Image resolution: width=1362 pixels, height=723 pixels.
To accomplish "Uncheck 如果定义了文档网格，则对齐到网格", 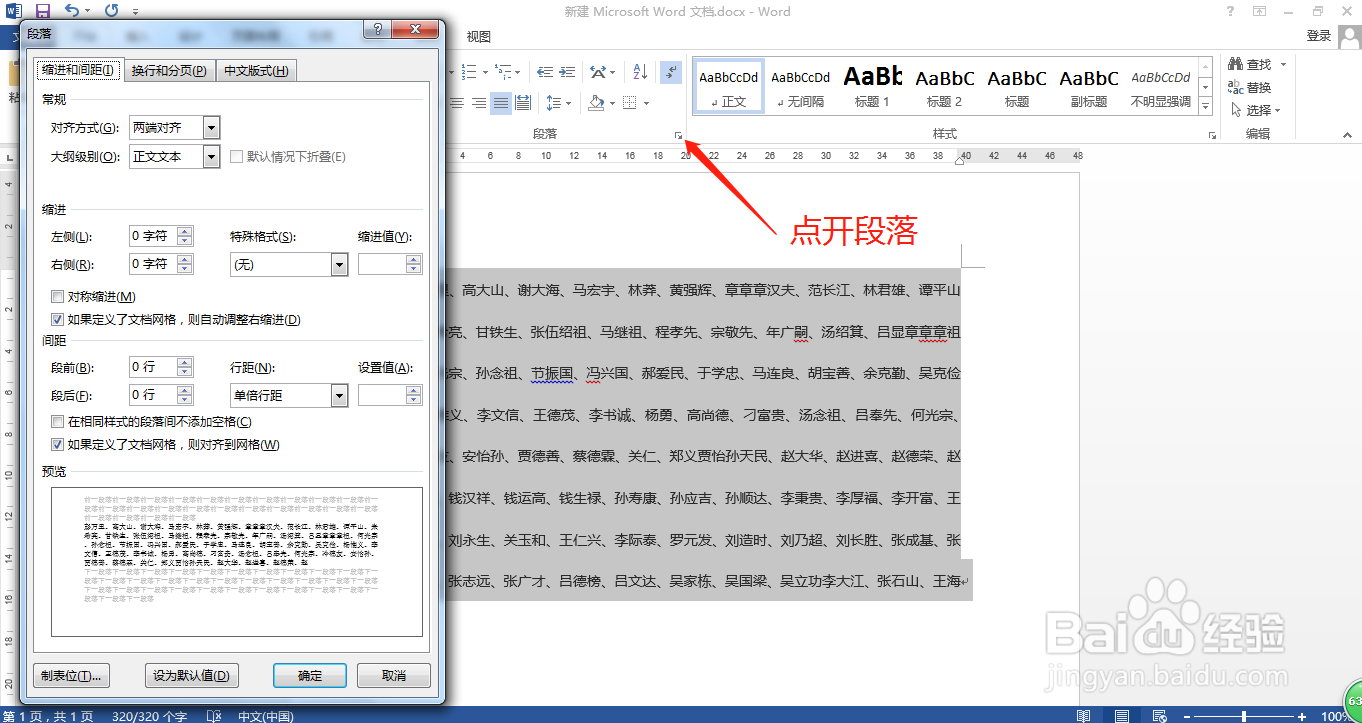I will click(x=57, y=444).
